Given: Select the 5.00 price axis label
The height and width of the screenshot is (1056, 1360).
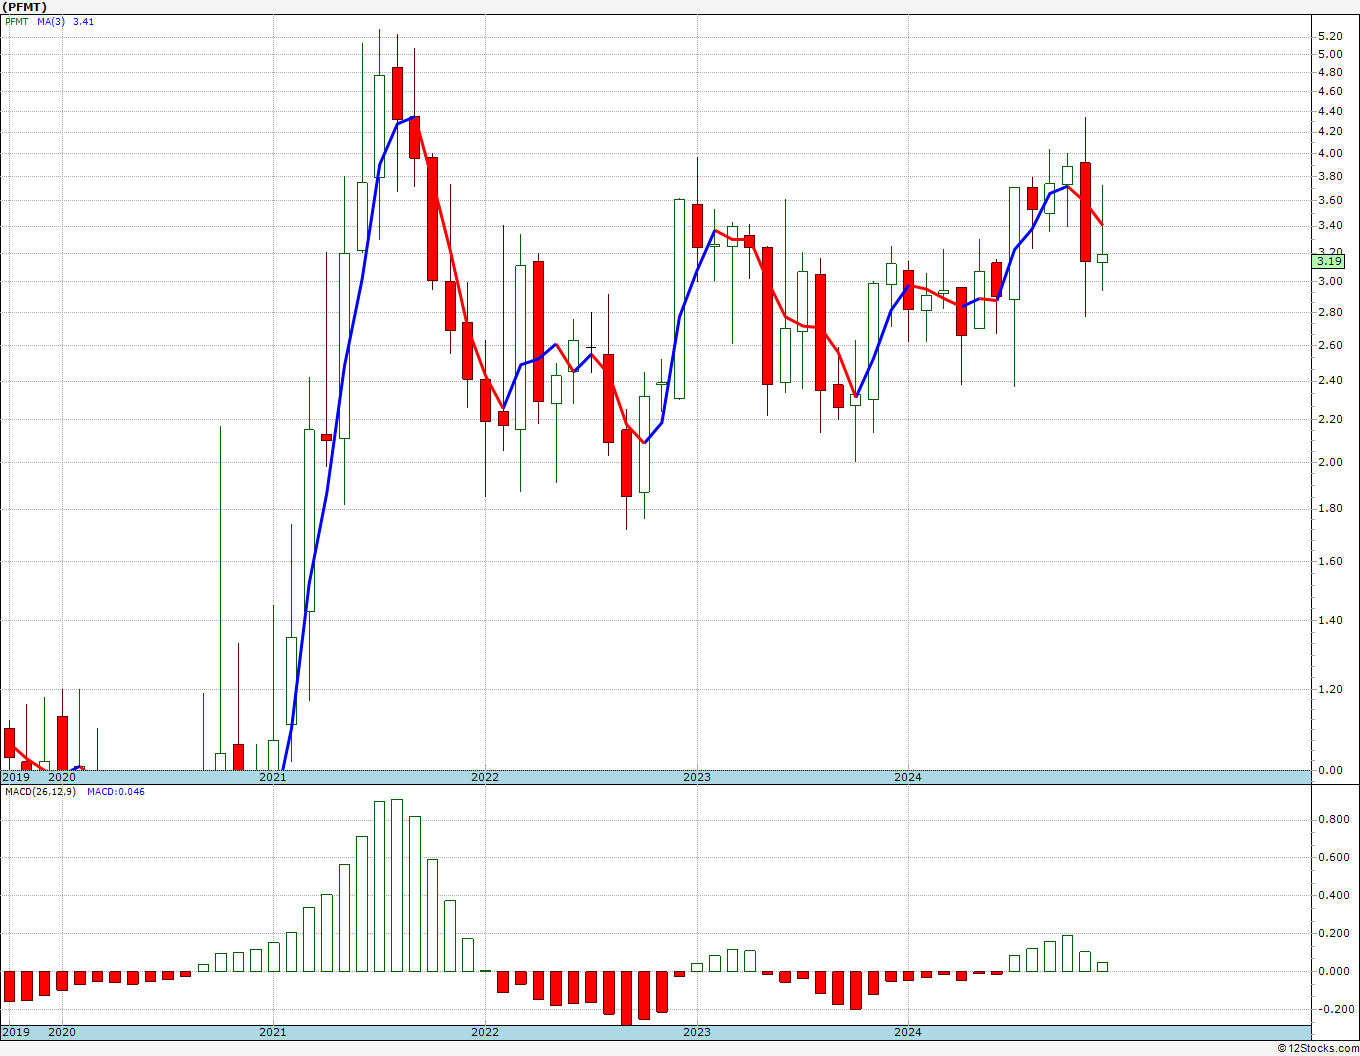Looking at the screenshot, I should 1330,54.
